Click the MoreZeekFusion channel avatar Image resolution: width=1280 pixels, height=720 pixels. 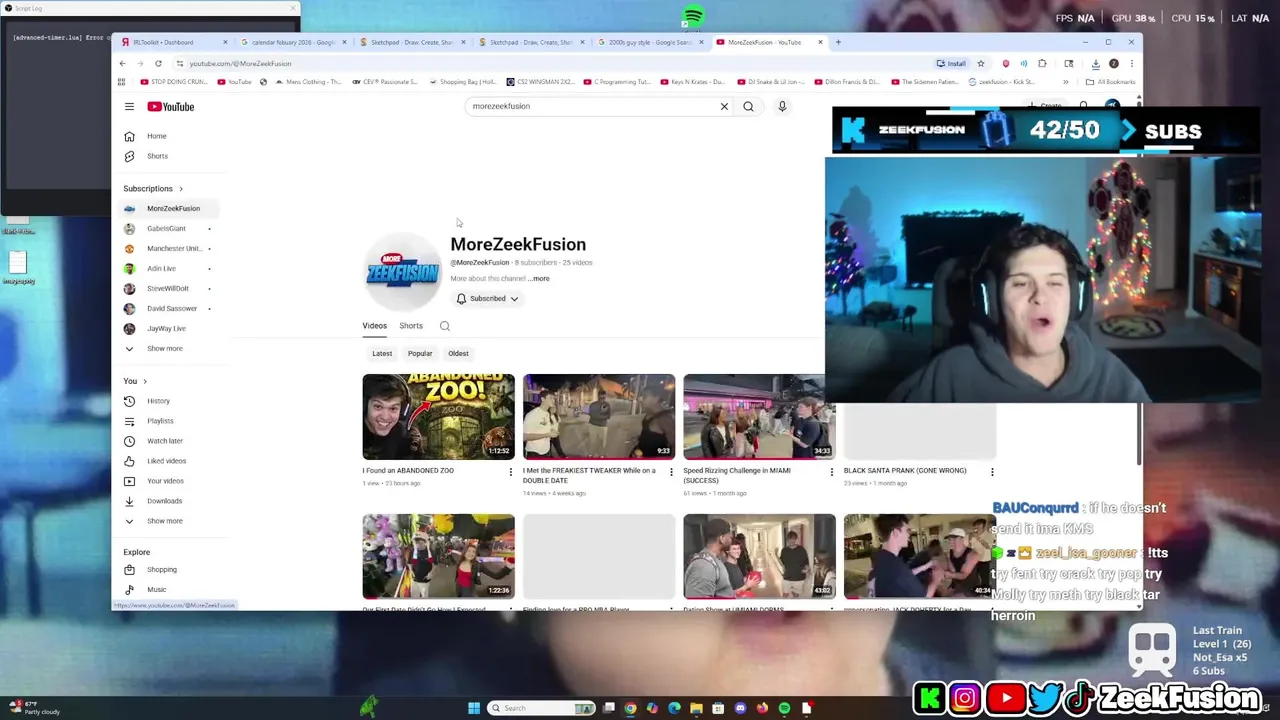point(402,271)
